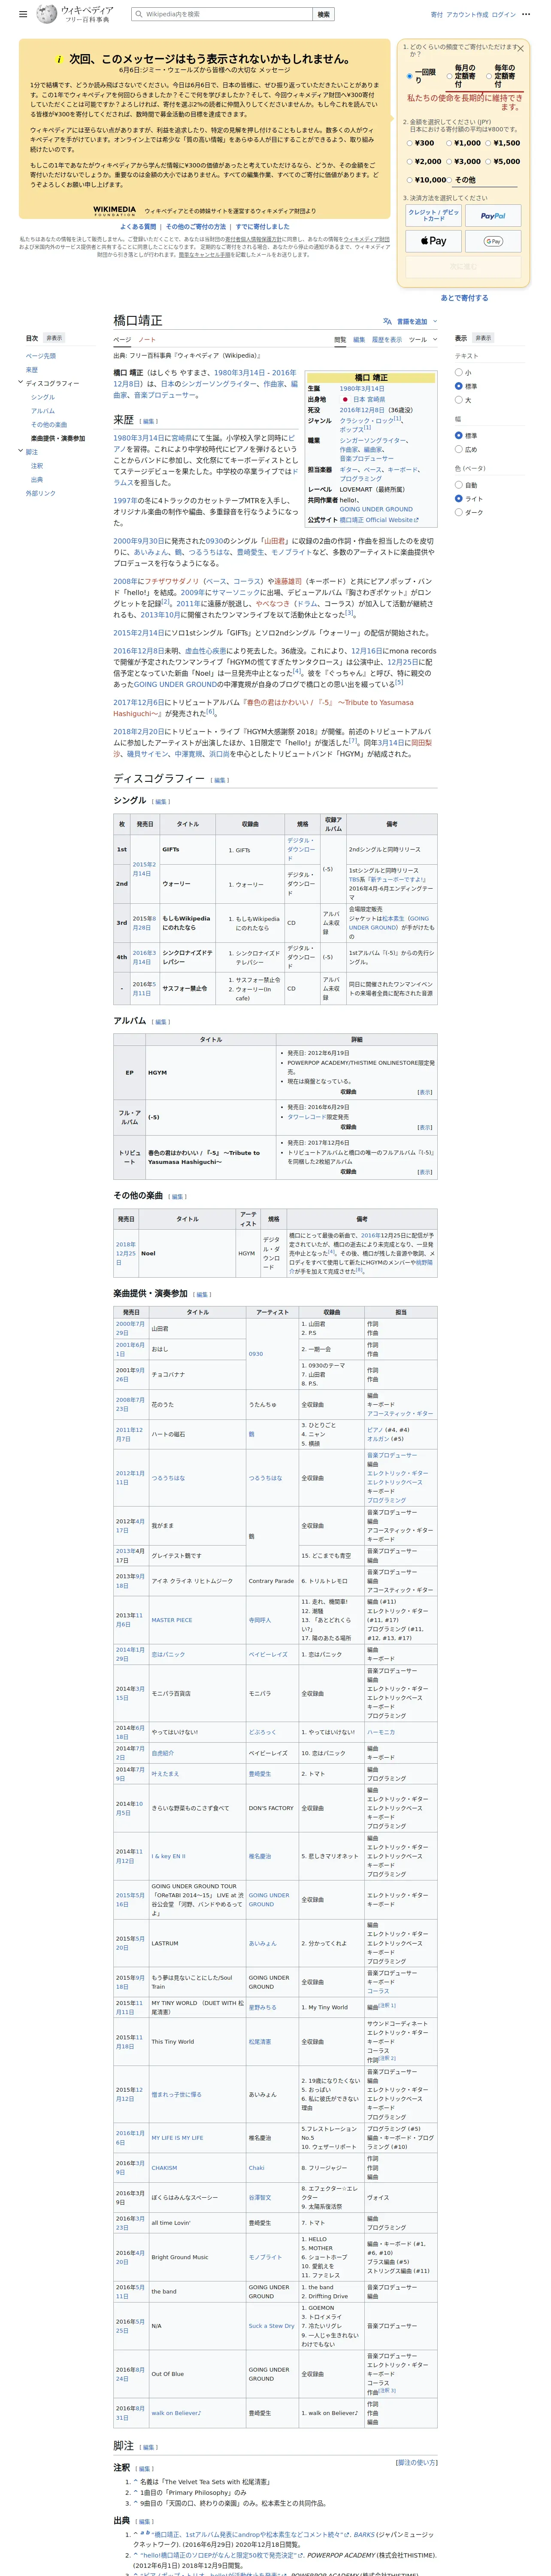Click すでに寄付しました link

pyautogui.click(x=263, y=227)
